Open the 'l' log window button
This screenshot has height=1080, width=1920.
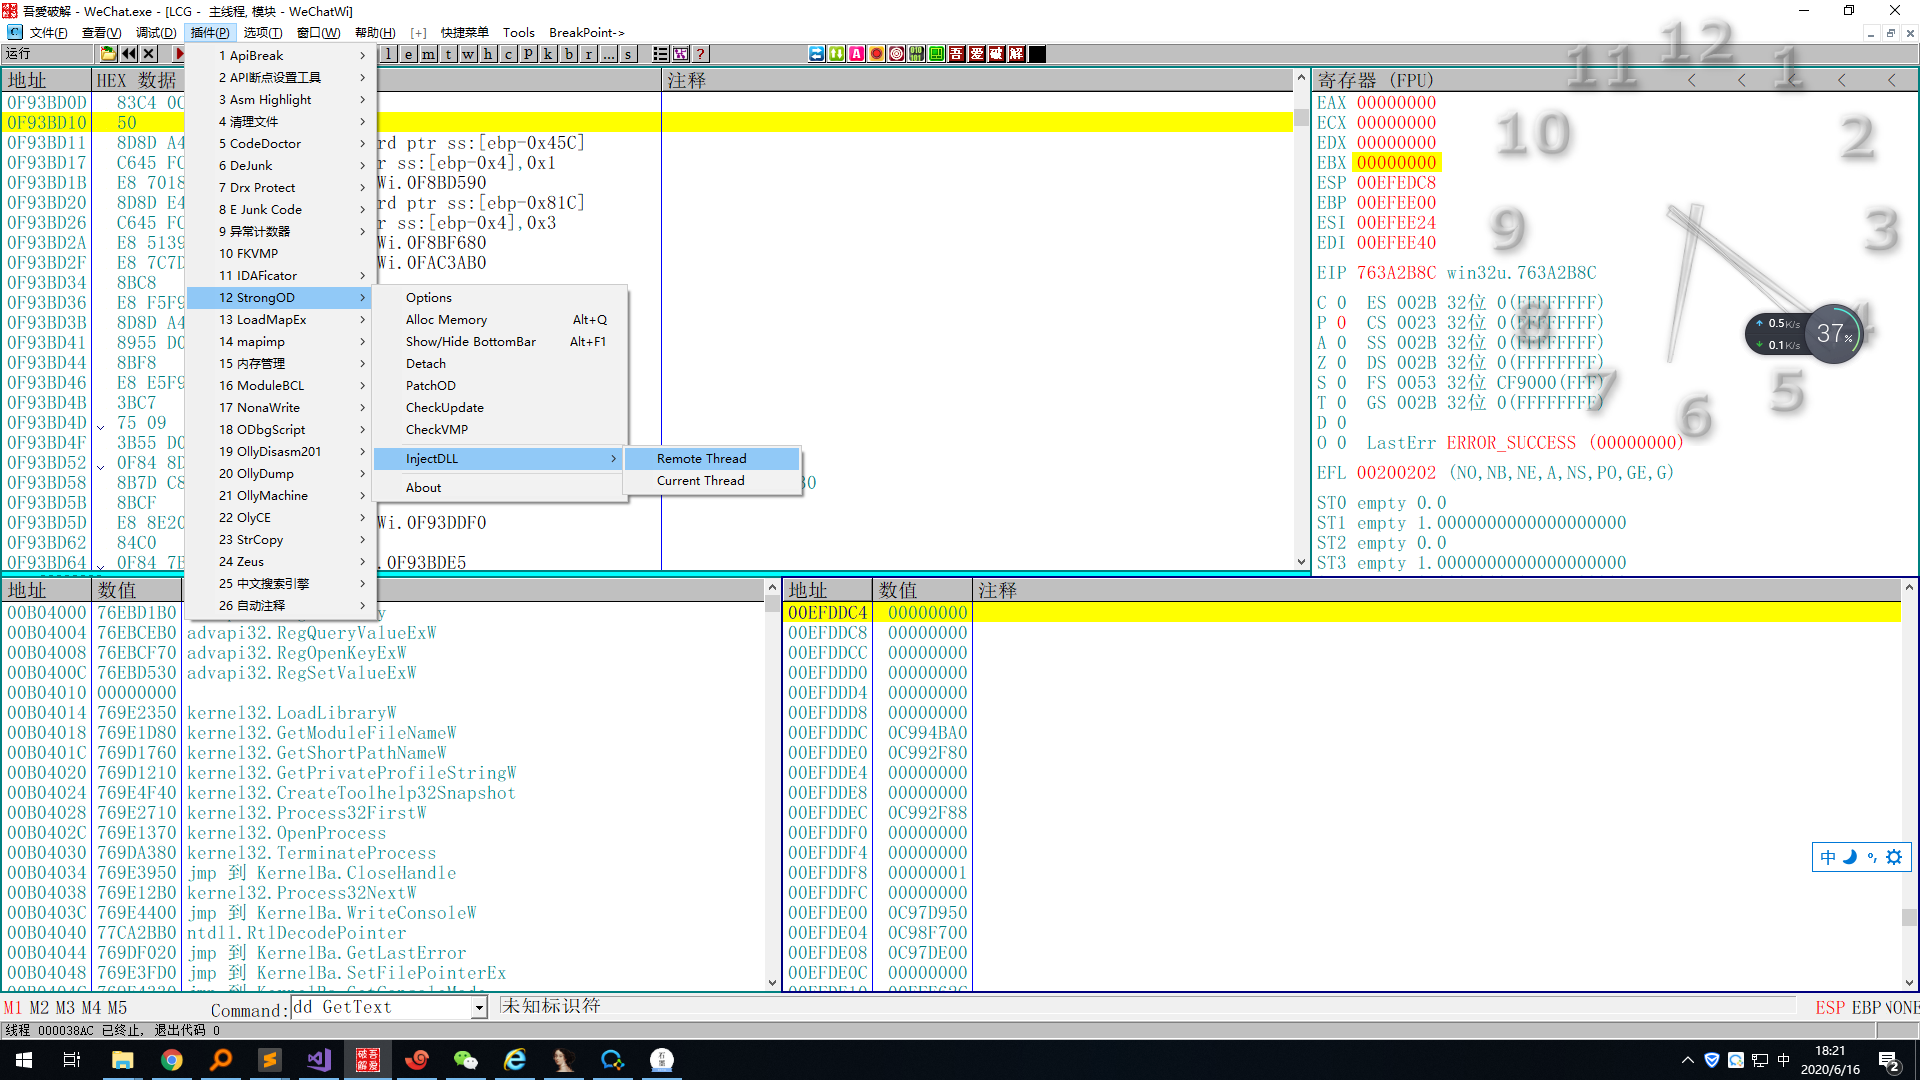(389, 54)
